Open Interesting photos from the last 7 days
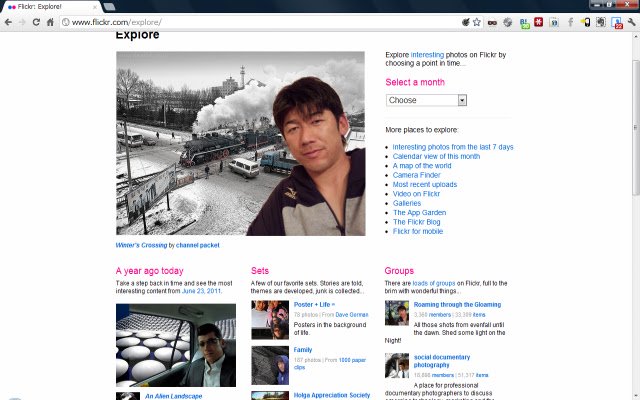Screen dimensions: 640x400 coord(453,147)
